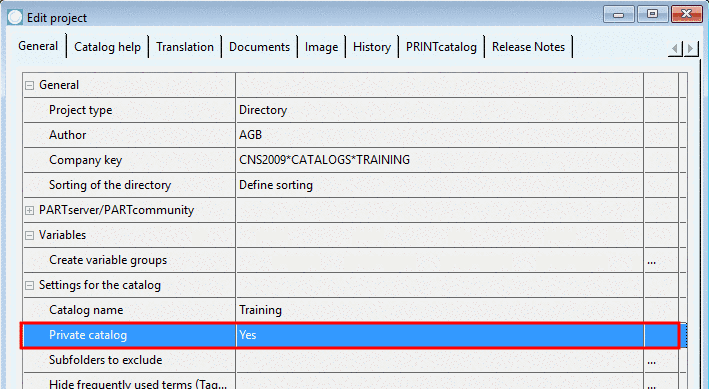Select the Project type row label
The width and height of the screenshot is (709, 389).
[80, 110]
